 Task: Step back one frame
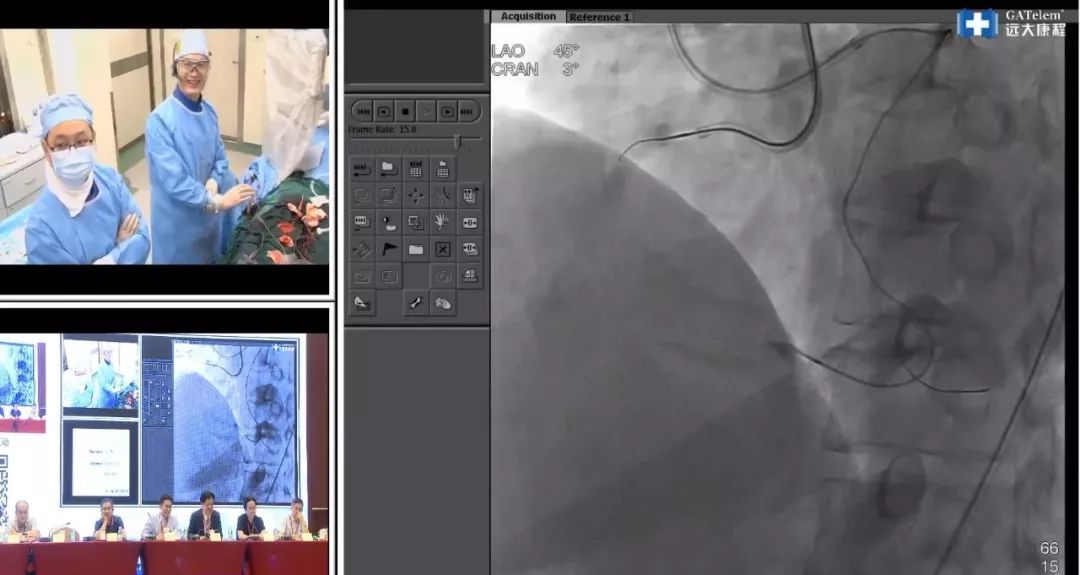384,111
